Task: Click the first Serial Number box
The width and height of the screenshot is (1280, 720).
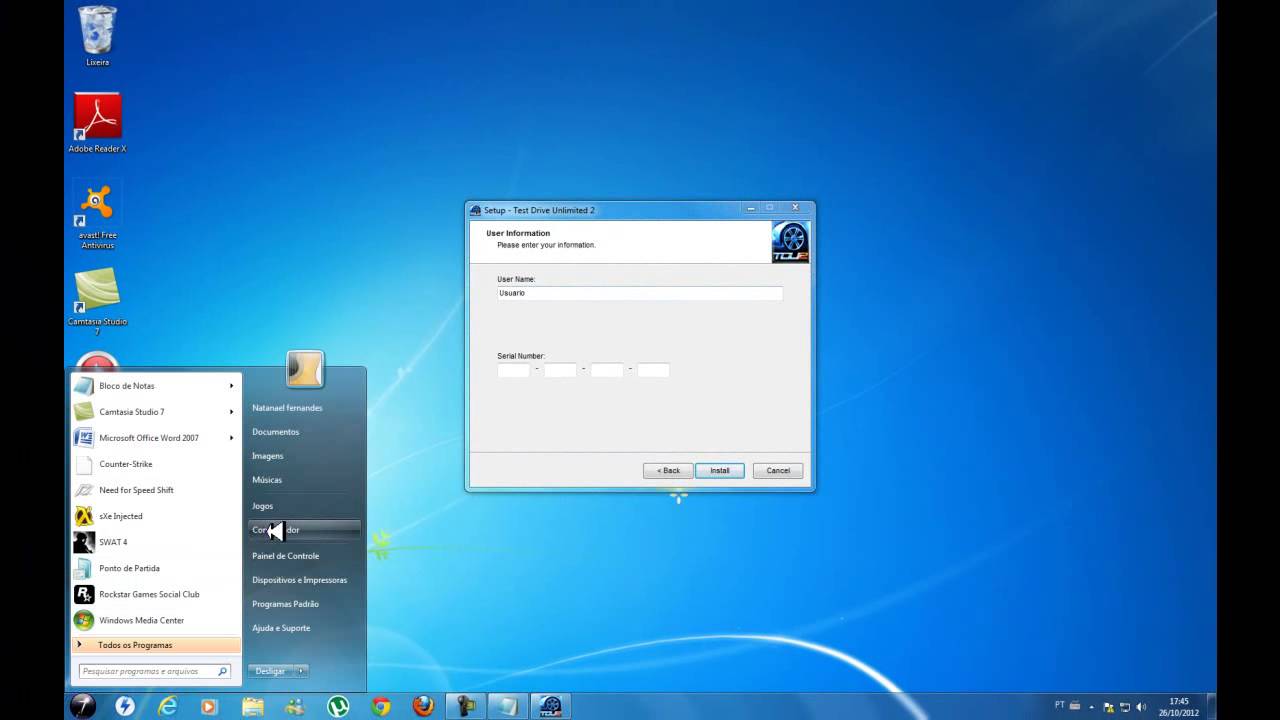Action: pos(513,370)
